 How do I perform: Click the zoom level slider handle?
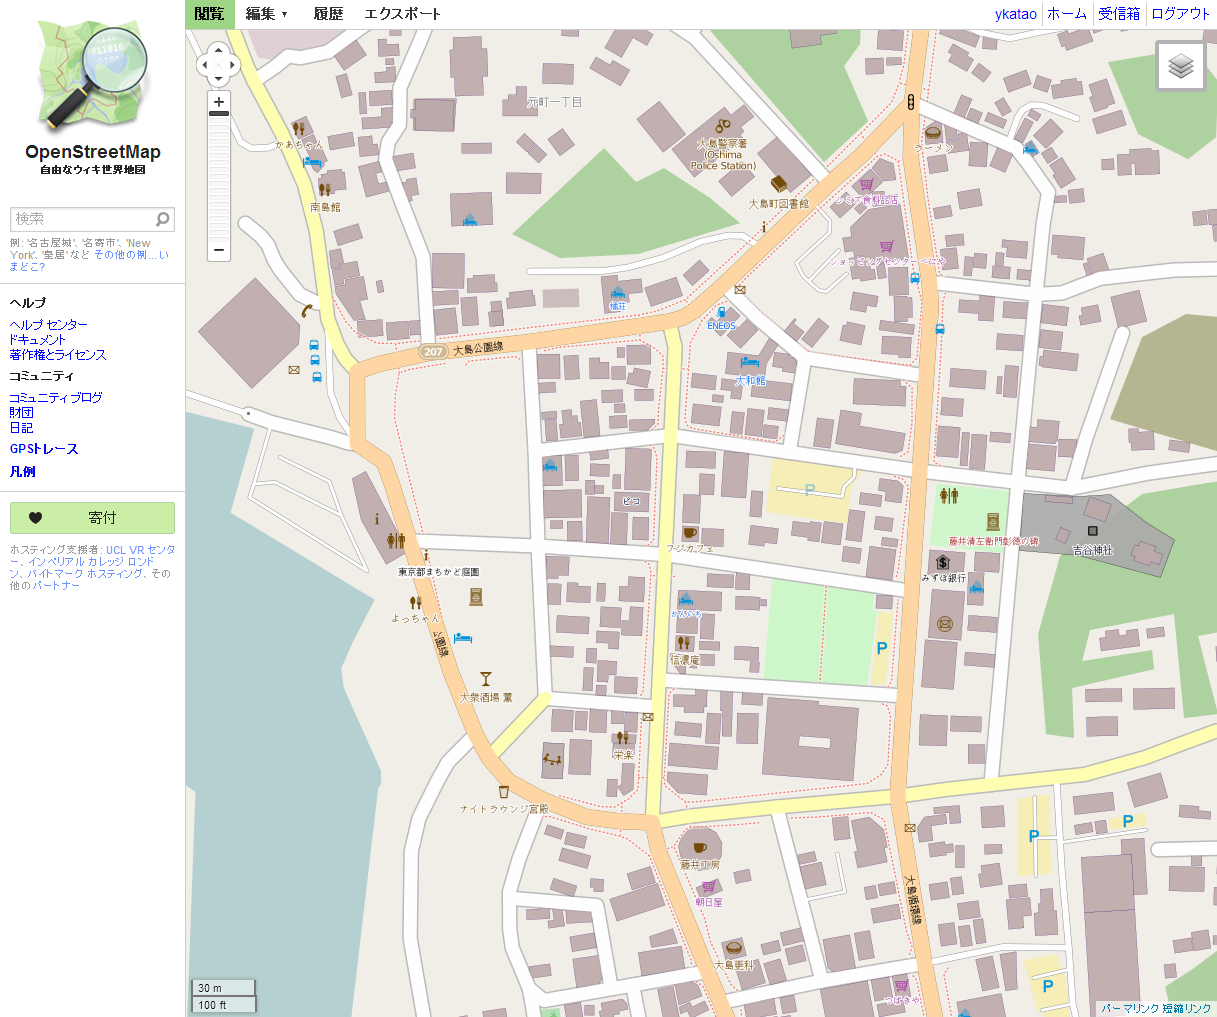point(219,114)
